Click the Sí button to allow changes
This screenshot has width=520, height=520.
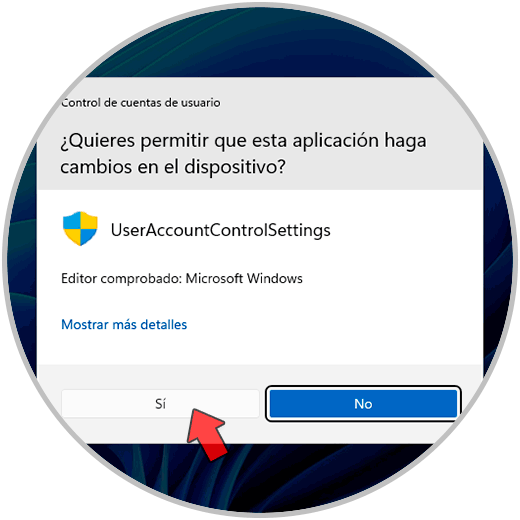coord(160,403)
